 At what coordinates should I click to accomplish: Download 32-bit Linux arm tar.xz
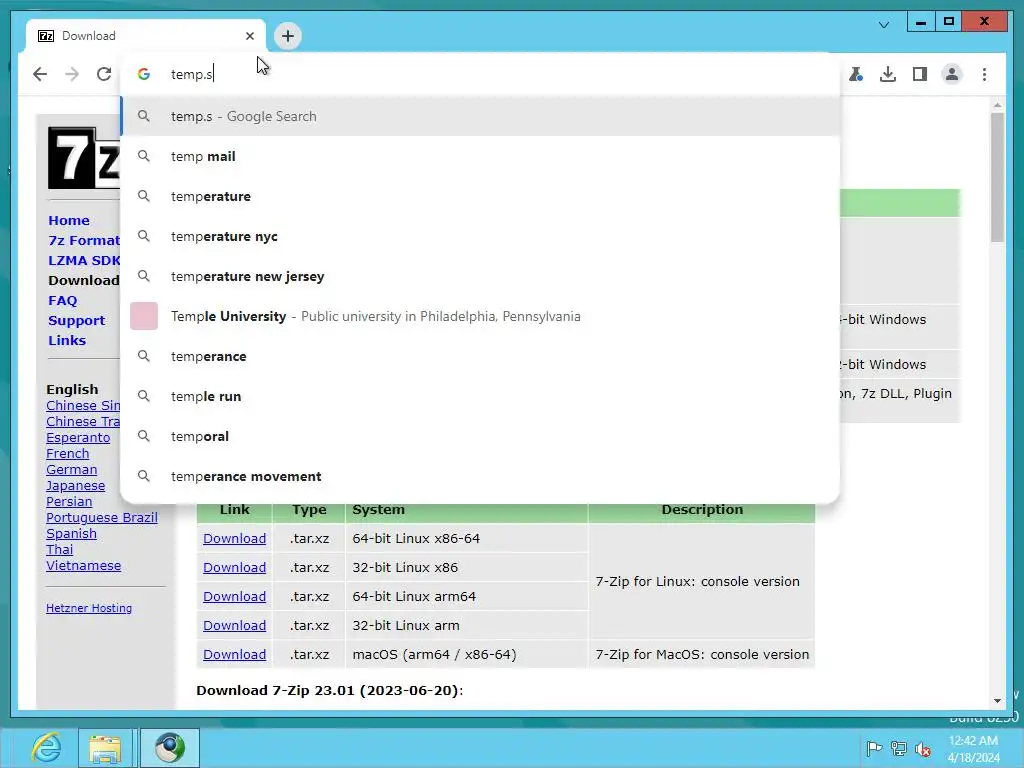[x=234, y=626]
